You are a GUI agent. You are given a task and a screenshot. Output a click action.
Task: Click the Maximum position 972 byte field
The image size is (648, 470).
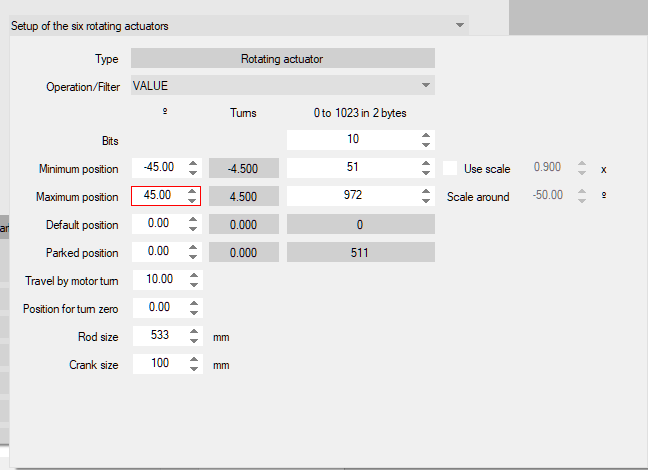(x=352, y=196)
